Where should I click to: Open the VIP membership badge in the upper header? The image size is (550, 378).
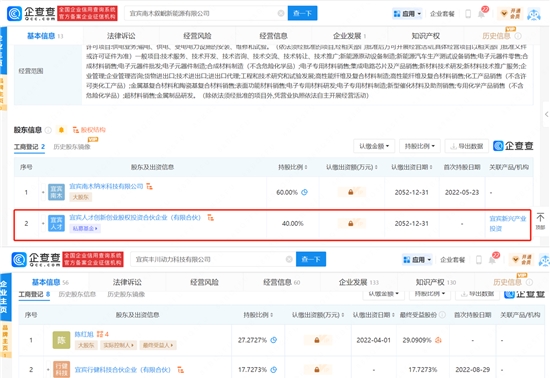point(510,14)
